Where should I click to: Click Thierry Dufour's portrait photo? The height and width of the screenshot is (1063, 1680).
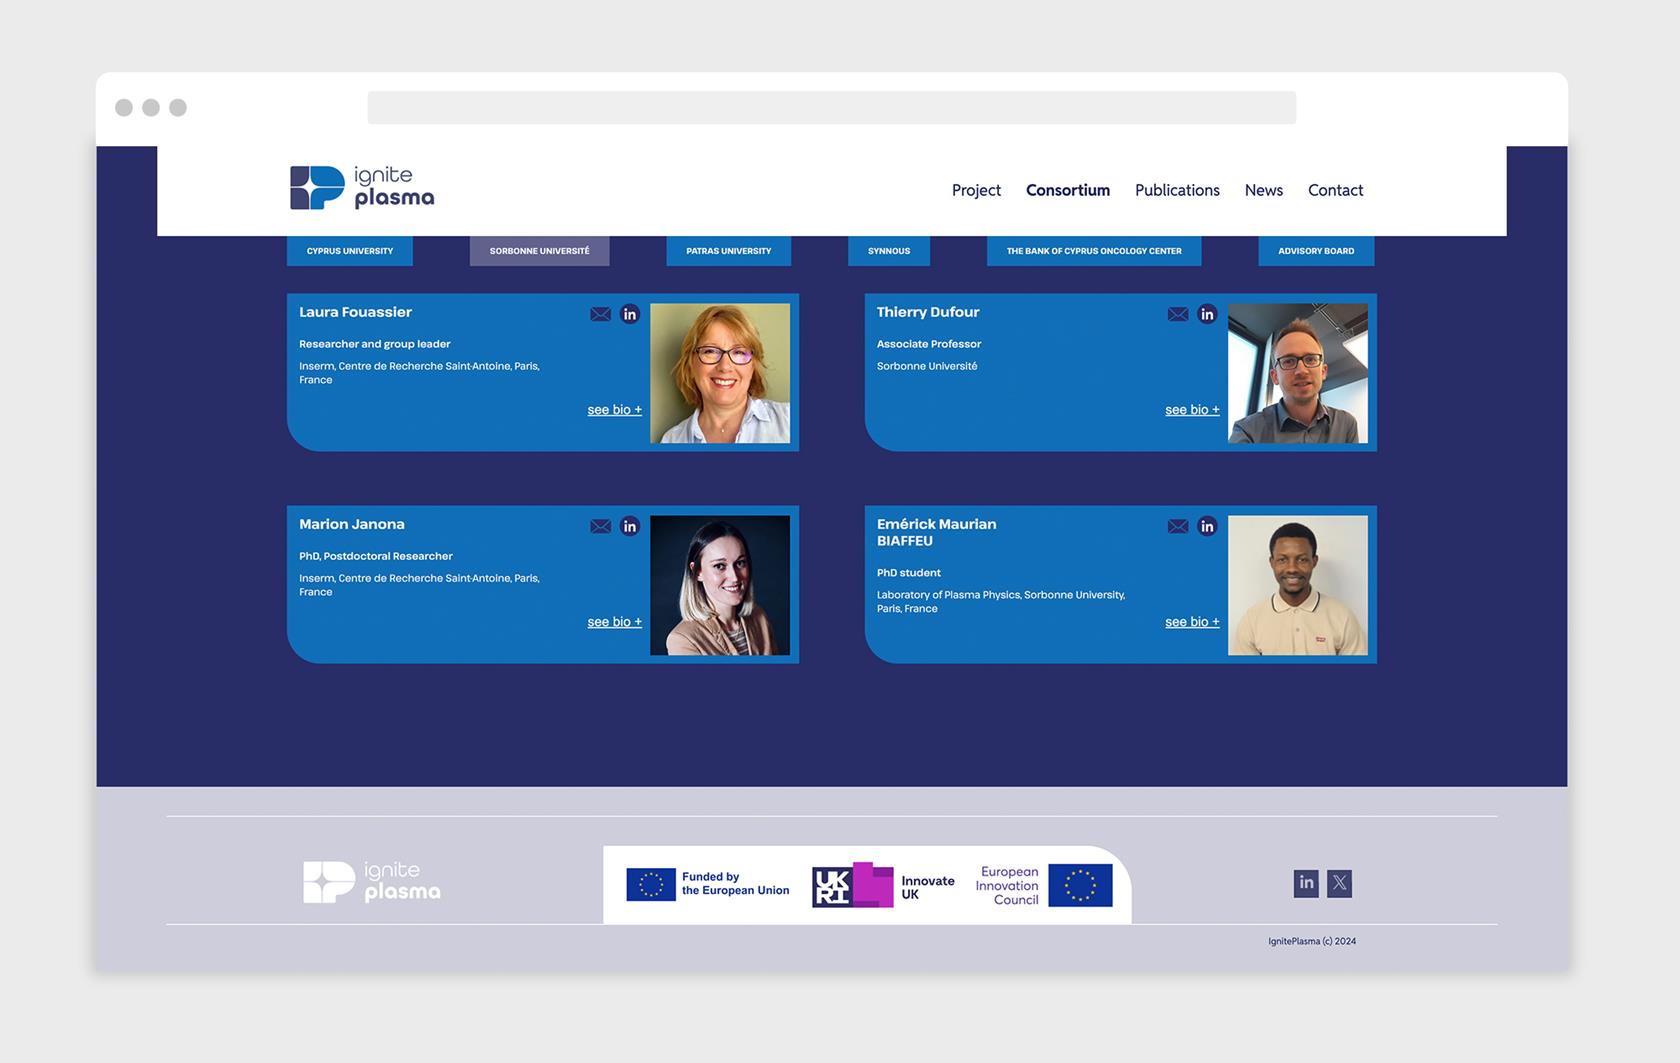tap(1298, 373)
